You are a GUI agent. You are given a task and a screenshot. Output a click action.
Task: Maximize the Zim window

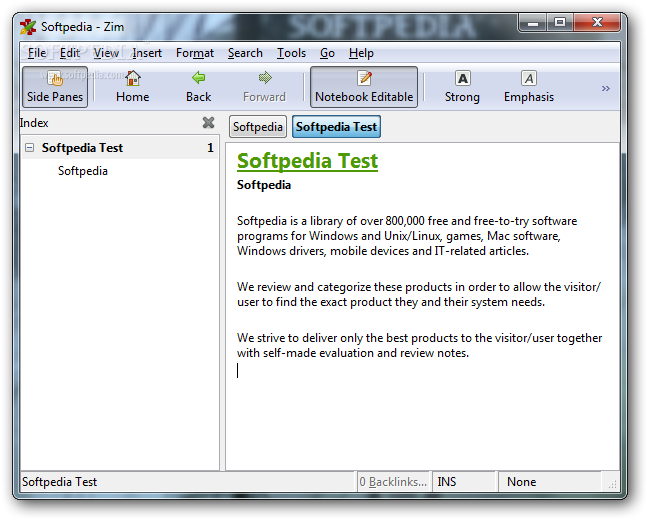pos(560,22)
